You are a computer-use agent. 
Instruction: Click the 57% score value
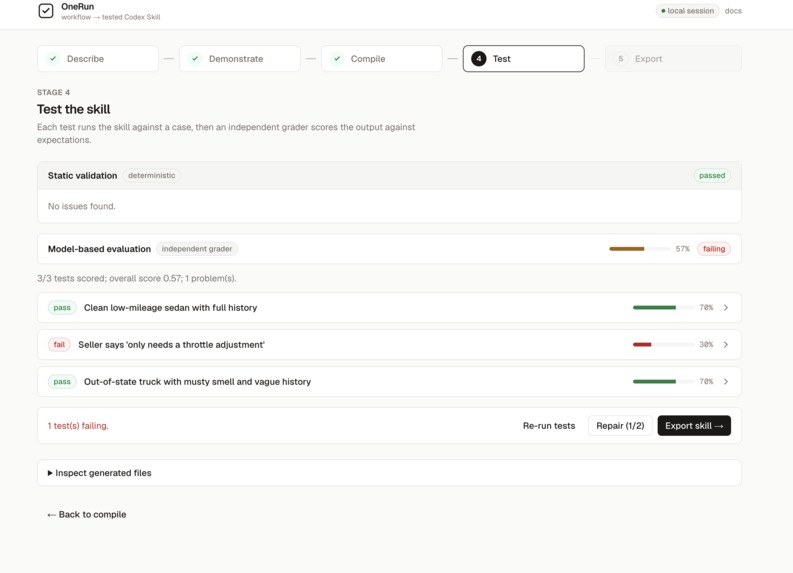(683, 249)
